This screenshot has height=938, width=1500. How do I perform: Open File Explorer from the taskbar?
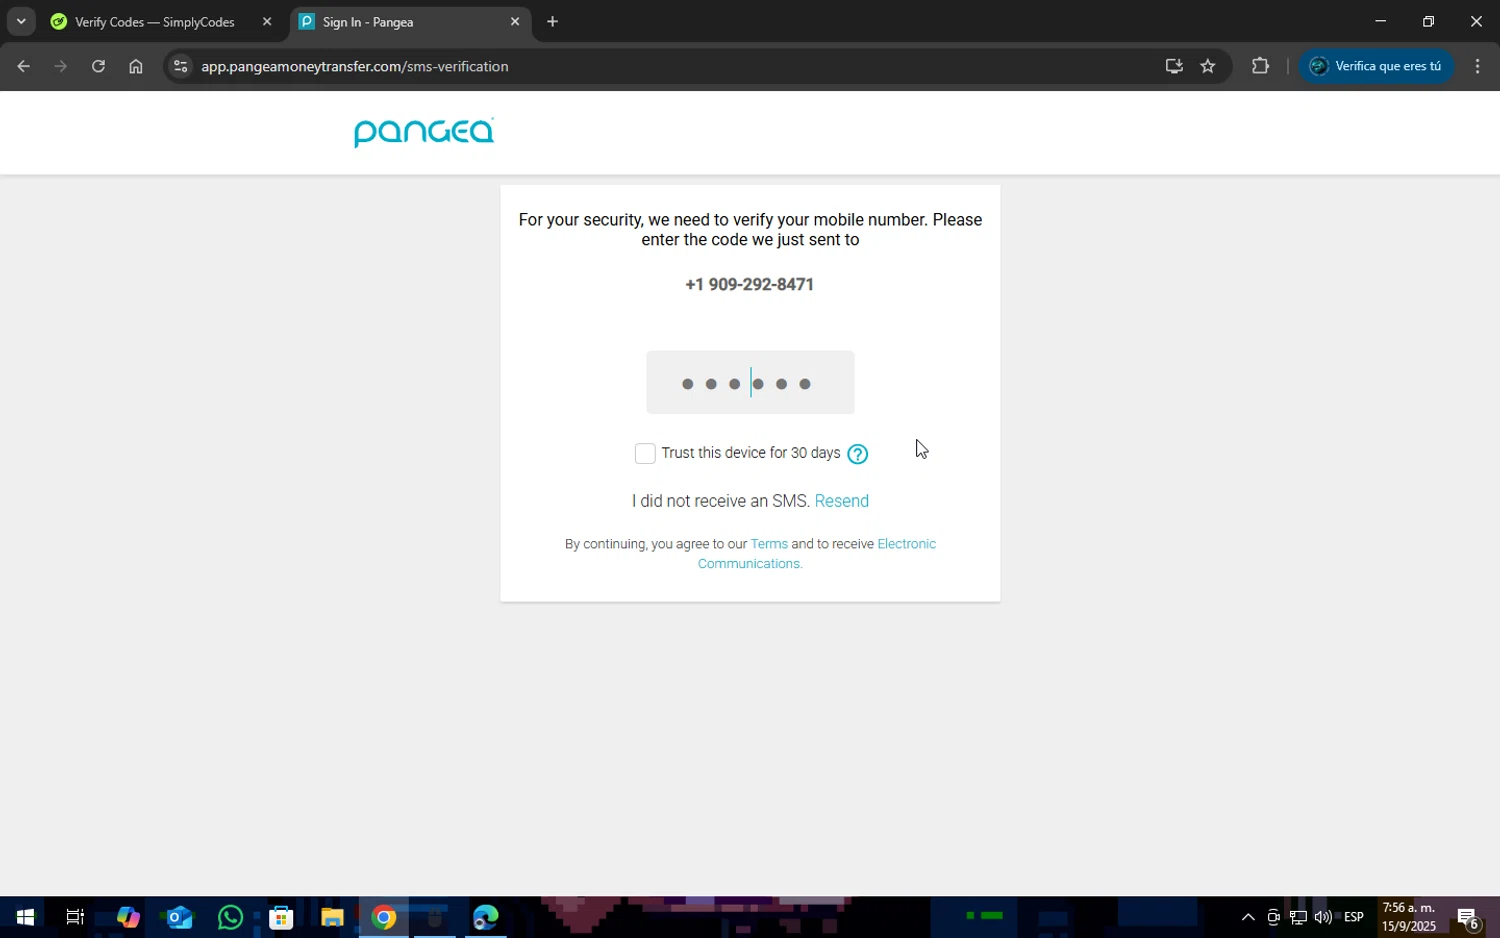tap(332, 917)
